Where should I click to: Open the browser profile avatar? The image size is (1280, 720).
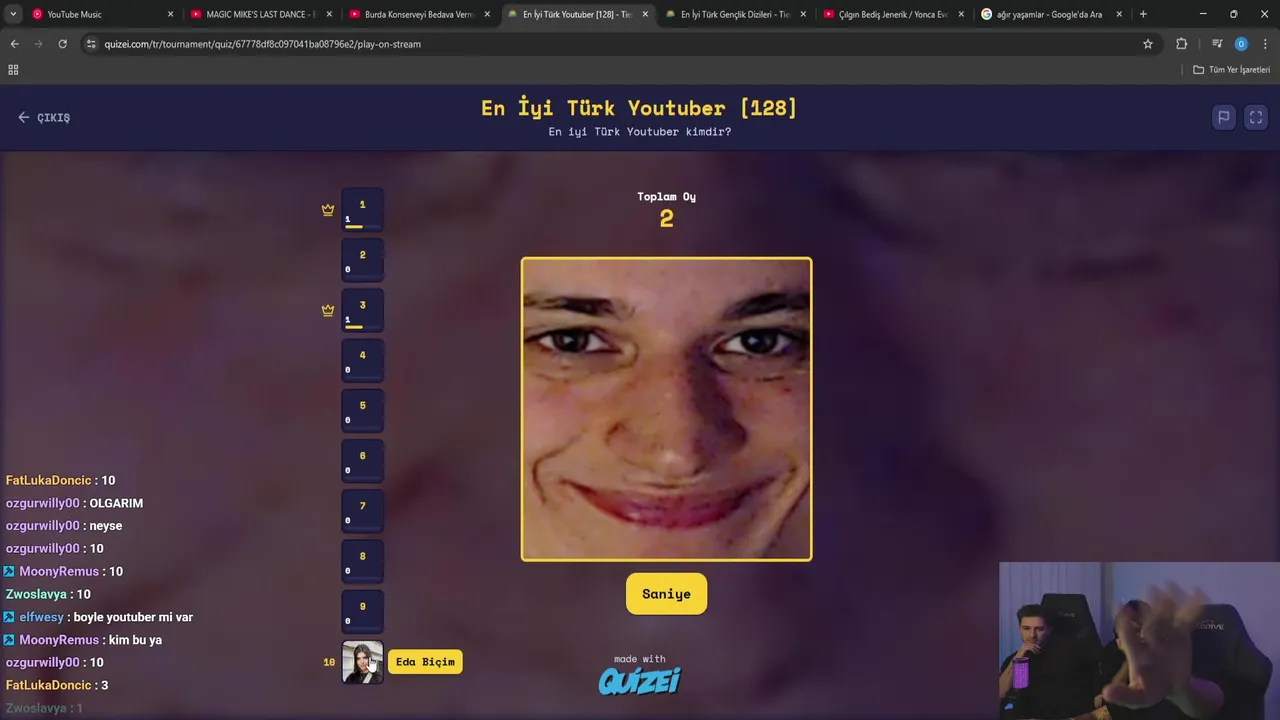(x=1241, y=44)
